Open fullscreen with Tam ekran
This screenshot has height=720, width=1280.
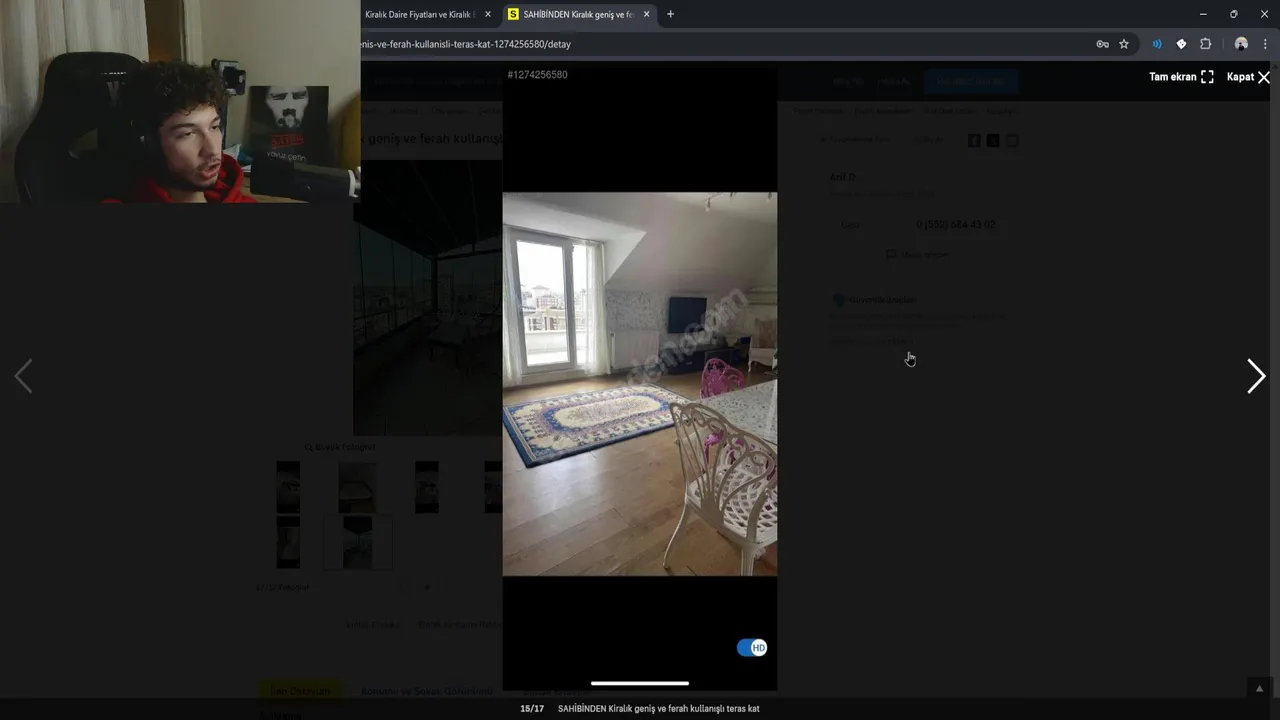click(1181, 77)
